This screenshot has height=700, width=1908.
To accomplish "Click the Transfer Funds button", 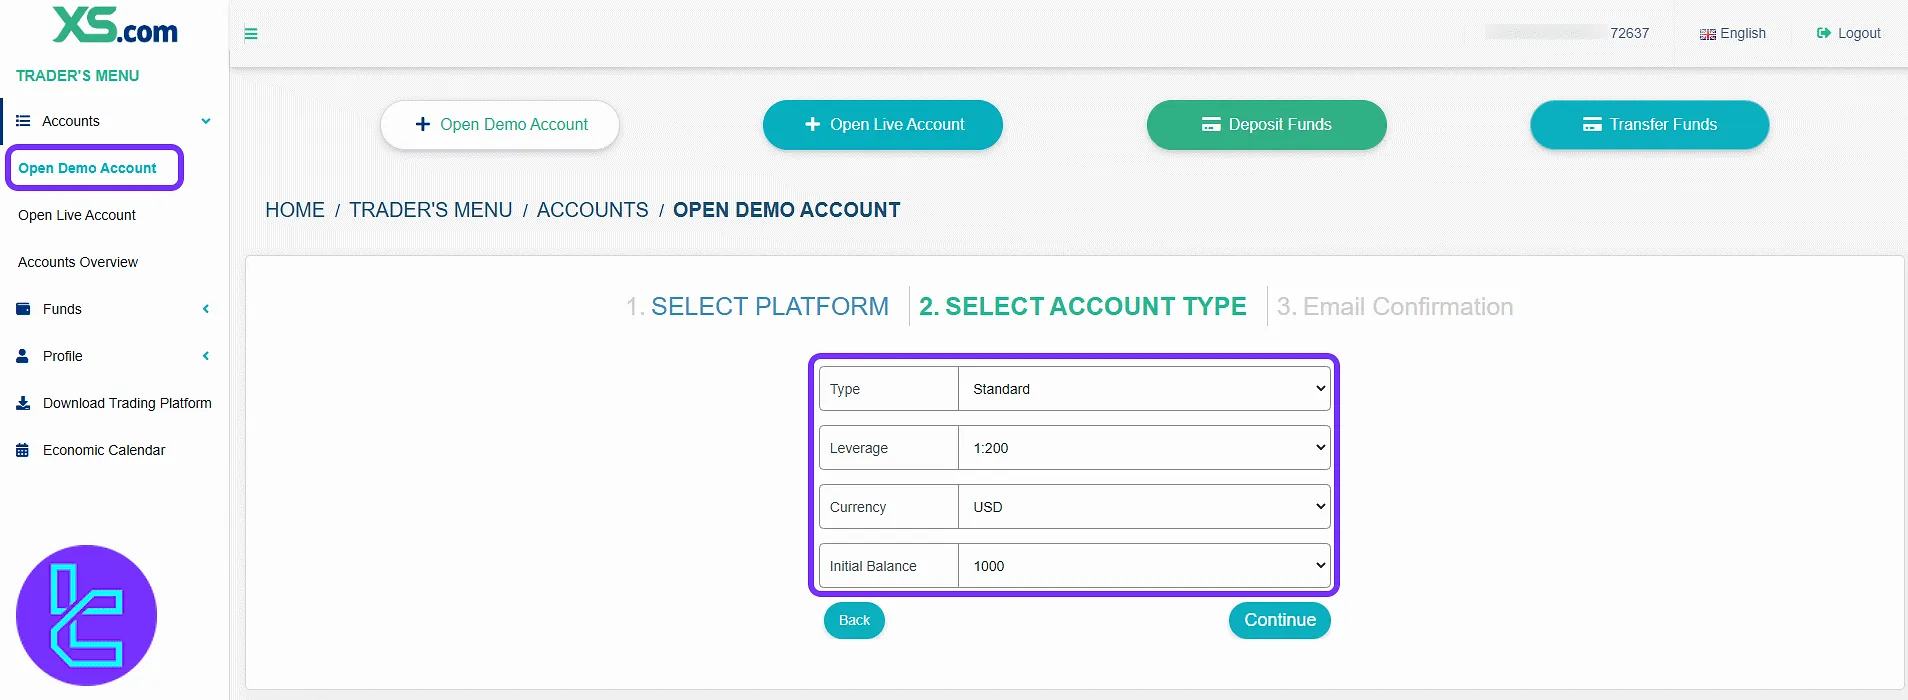I will (x=1649, y=125).
